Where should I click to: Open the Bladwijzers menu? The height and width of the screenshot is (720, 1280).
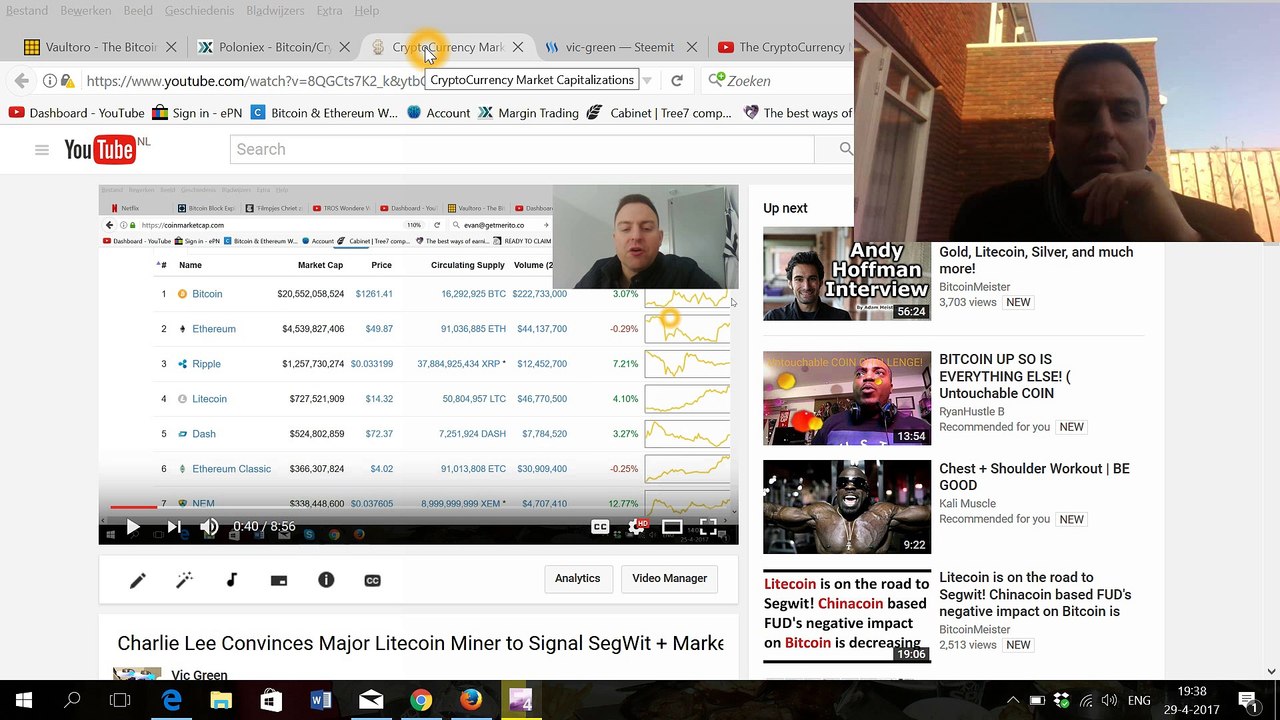coord(275,10)
